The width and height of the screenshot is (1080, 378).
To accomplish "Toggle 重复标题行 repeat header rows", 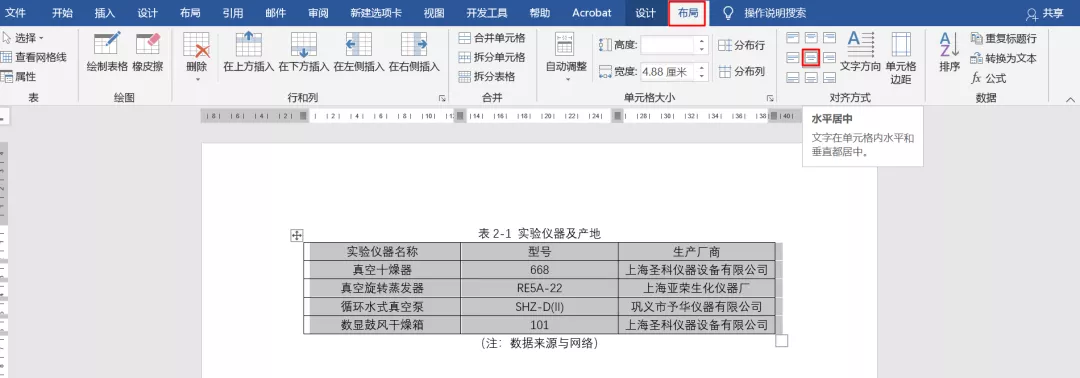I will tap(1004, 39).
